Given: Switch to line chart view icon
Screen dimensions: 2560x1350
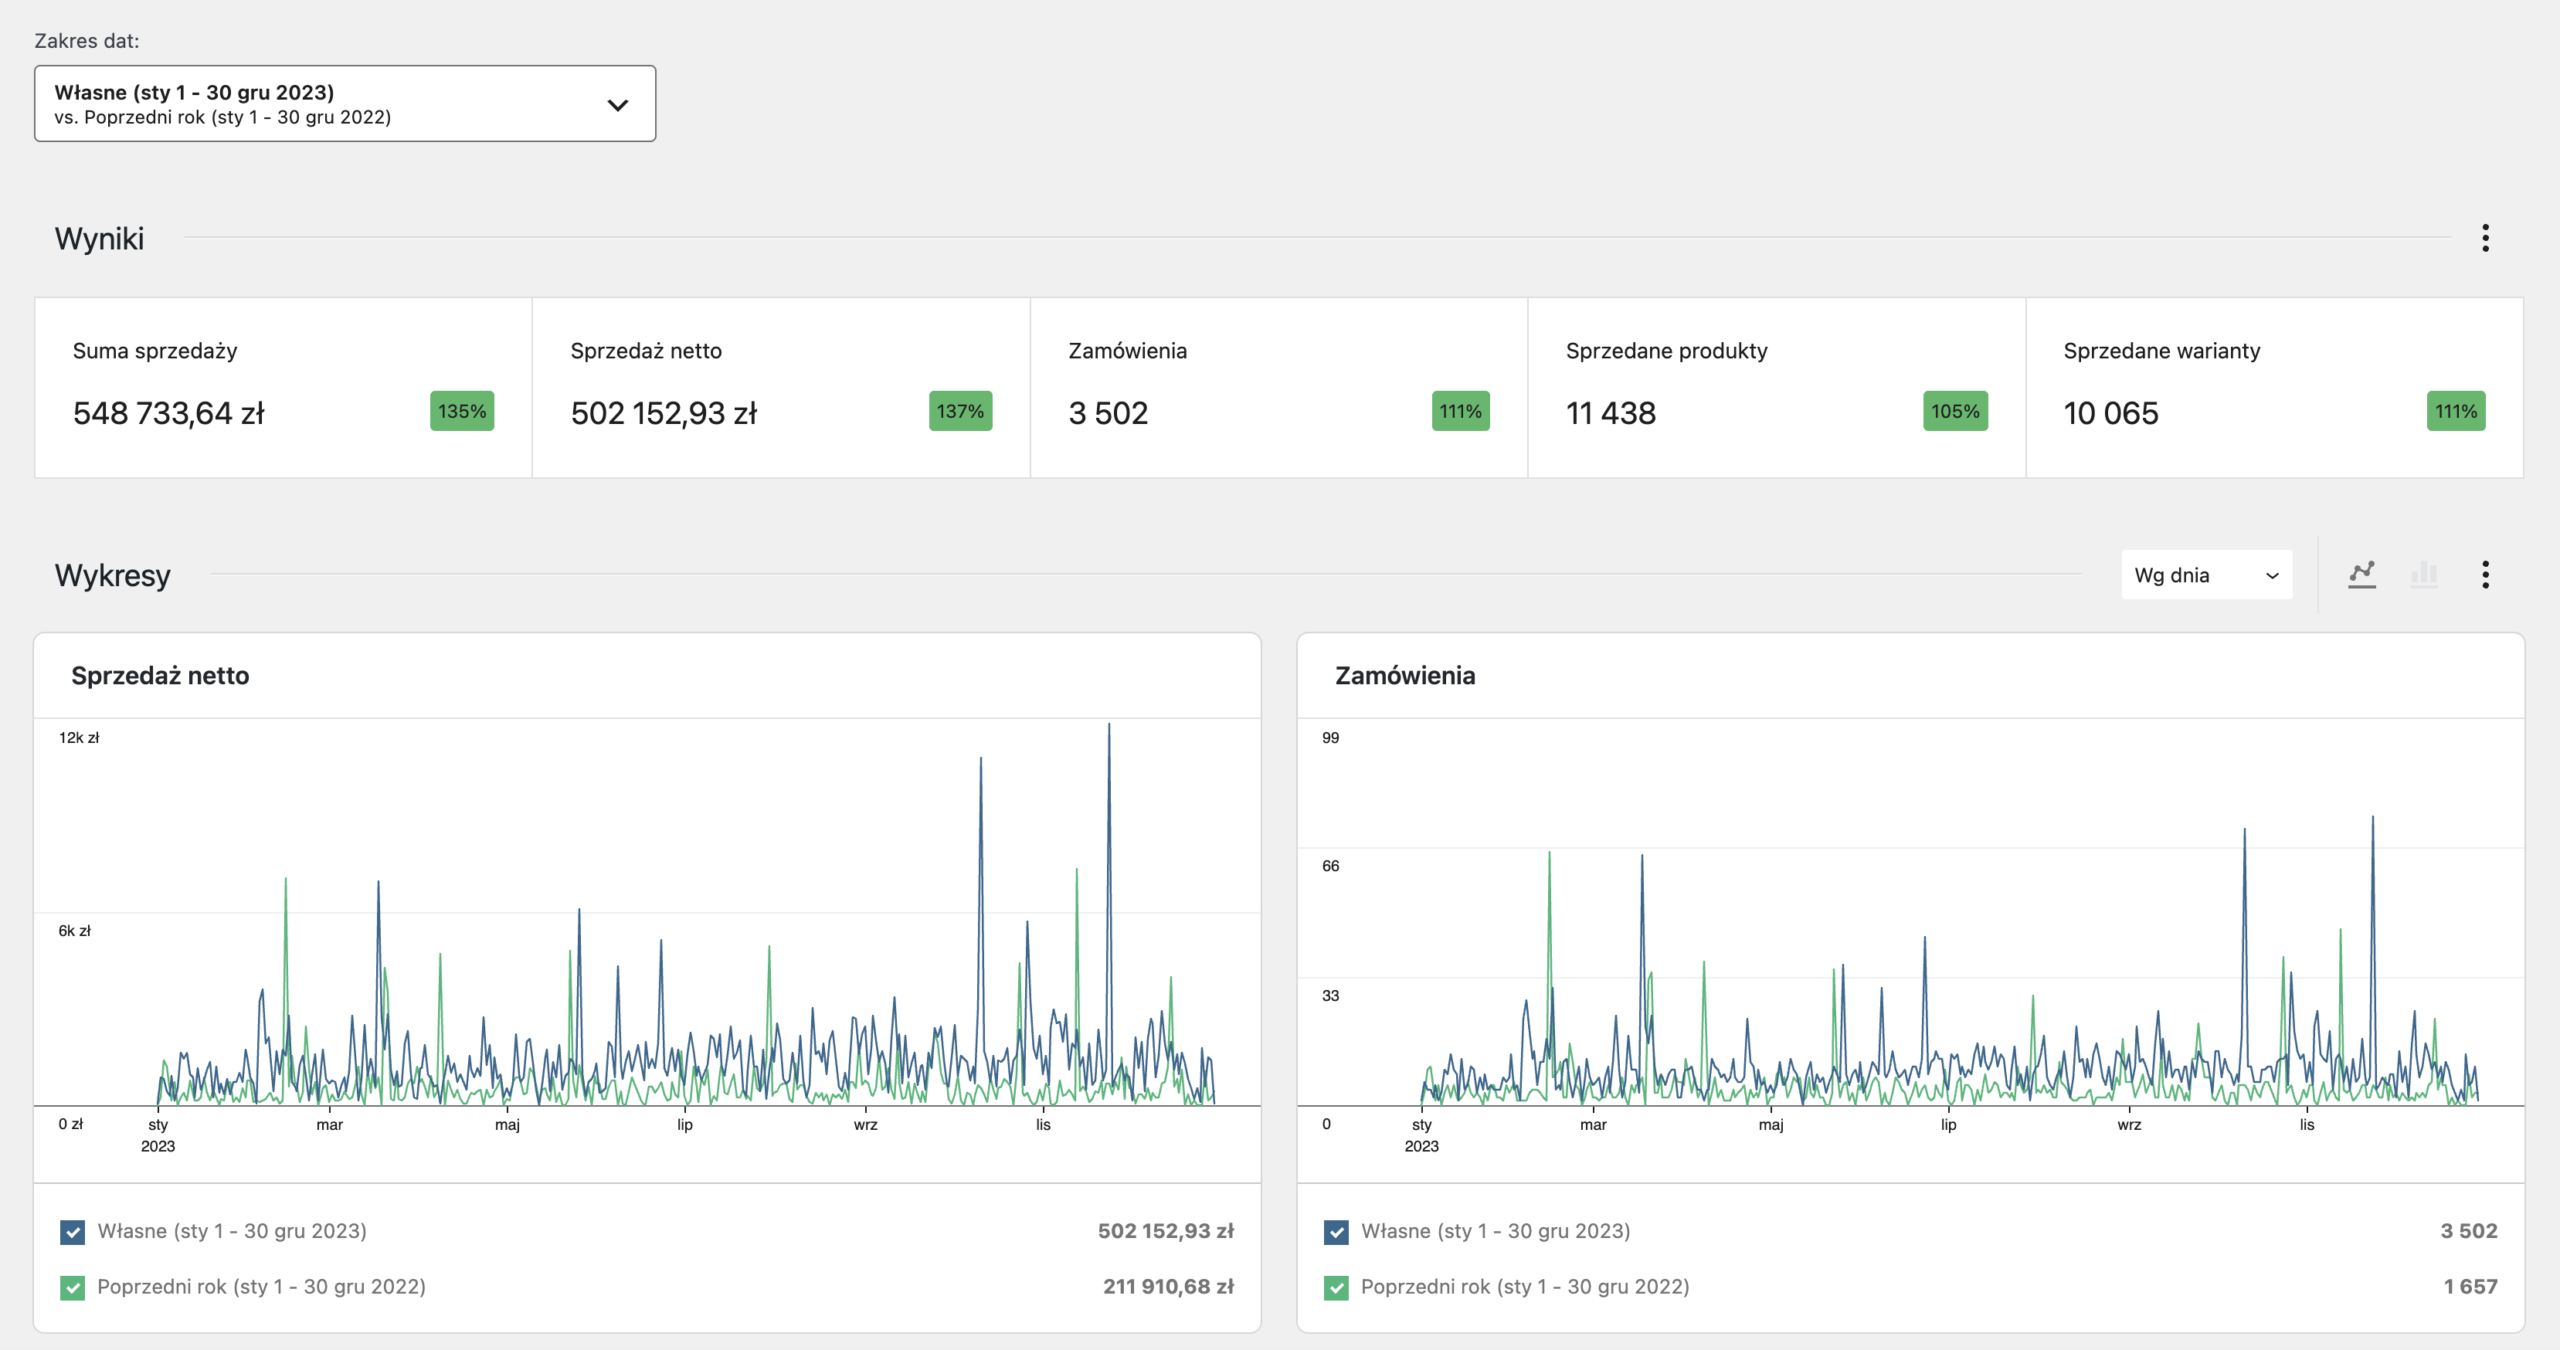Looking at the screenshot, I should click(2362, 574).
